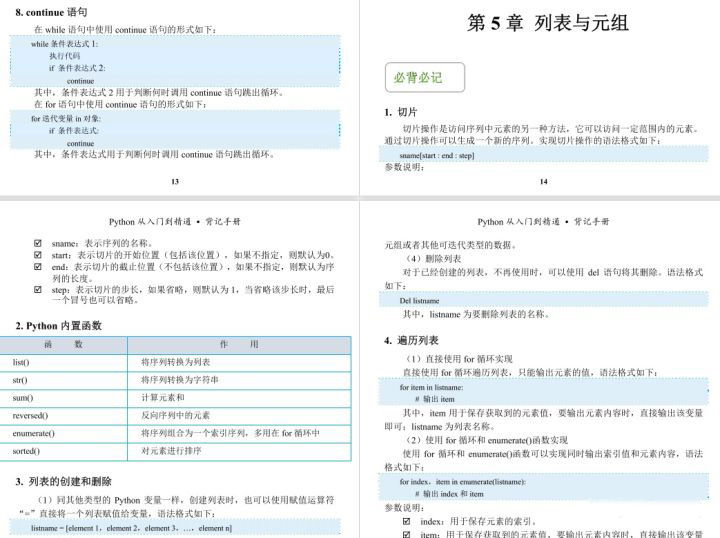Click the subheading '(4) 删除列表'
Screen dimensions: 720x538
pyautogui.click(x=433, y=258)
